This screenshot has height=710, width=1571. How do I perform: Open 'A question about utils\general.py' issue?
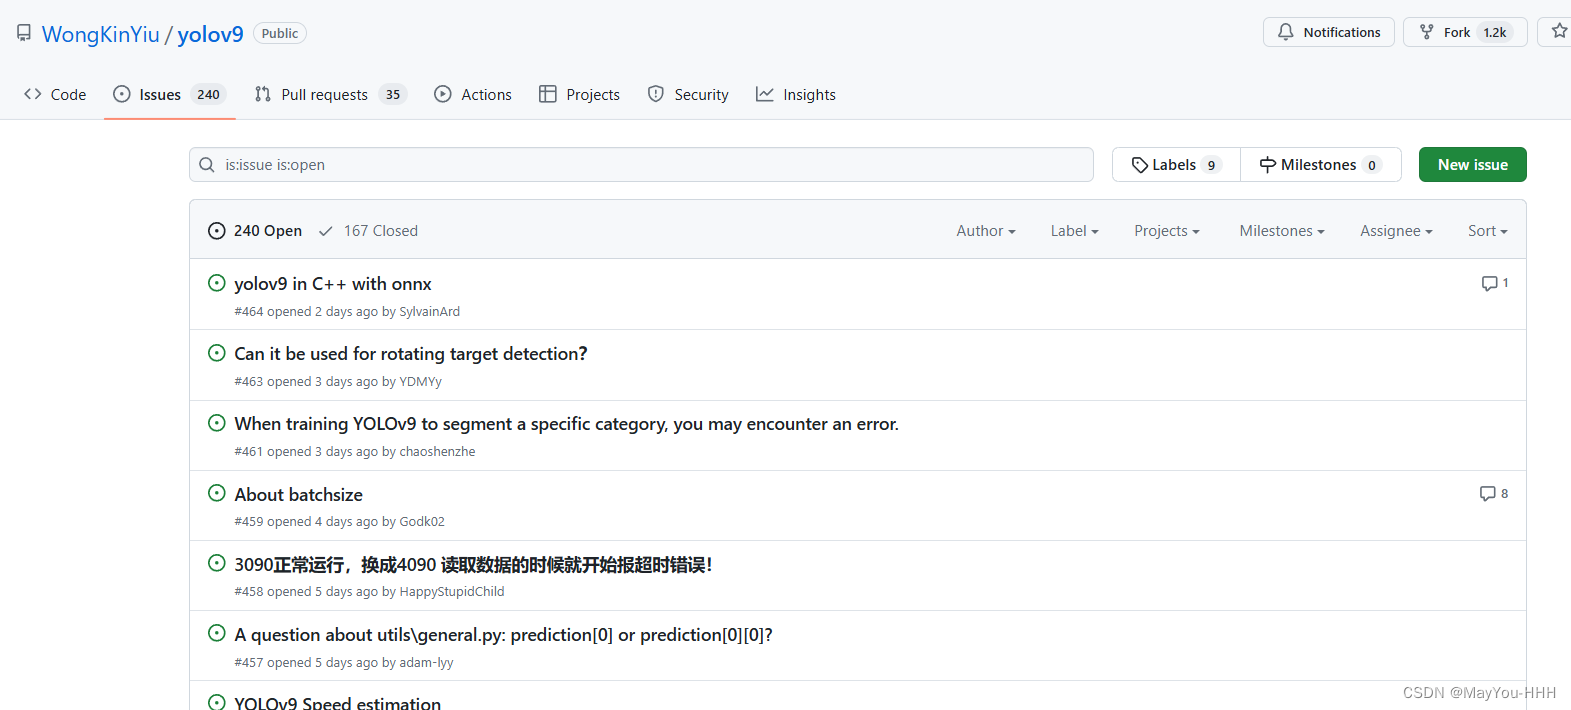(x=504, y=635)
